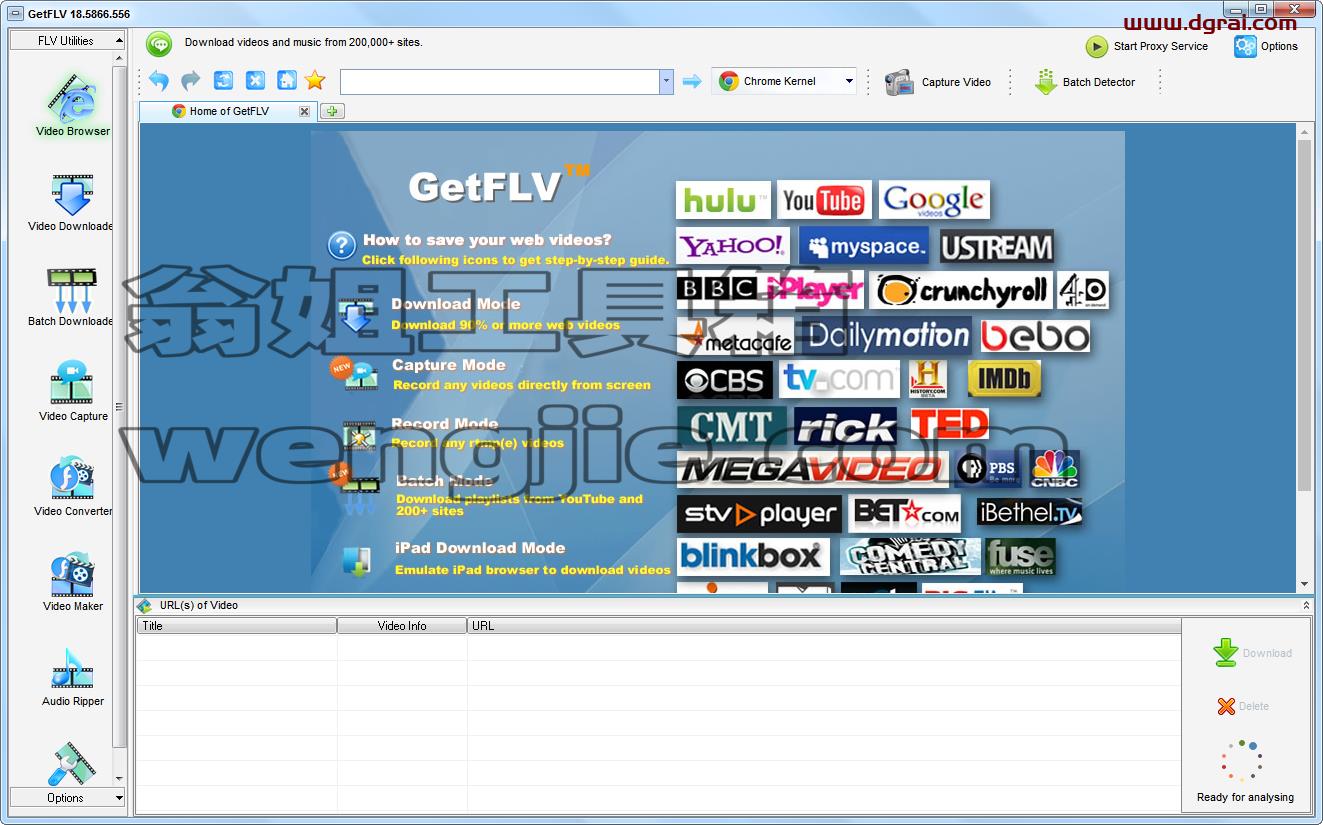Viewport: 1323px width, 825px height.
Task: Click in the URL address field
Action: coord(500,82)
